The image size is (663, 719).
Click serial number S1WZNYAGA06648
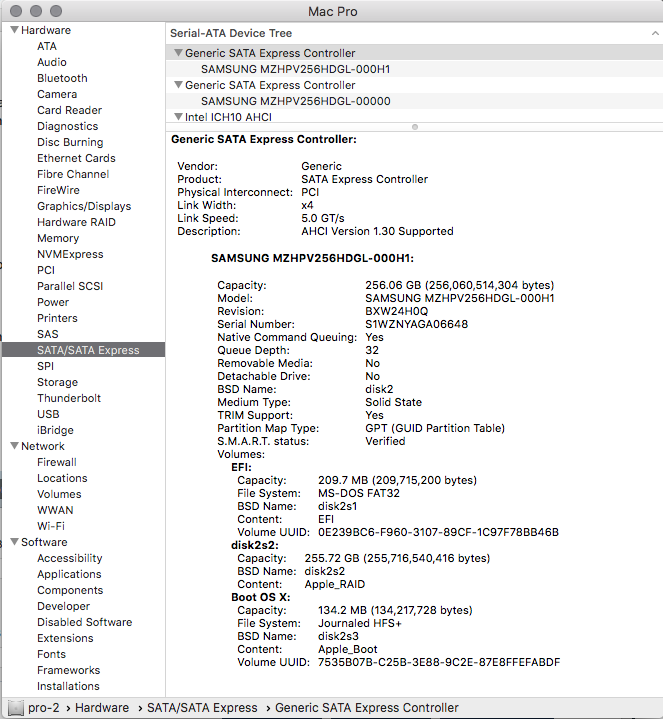pyautogui.click(x=416, y=324)
